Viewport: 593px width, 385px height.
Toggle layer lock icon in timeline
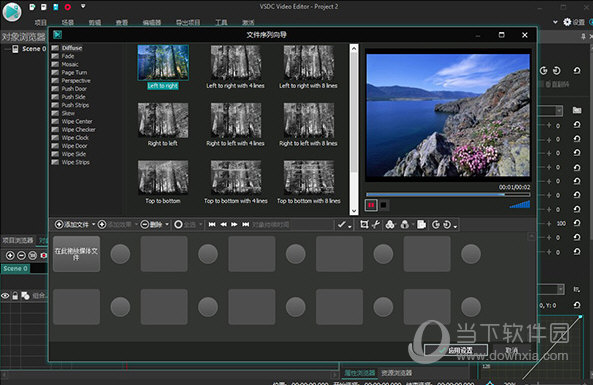[15, 296]
